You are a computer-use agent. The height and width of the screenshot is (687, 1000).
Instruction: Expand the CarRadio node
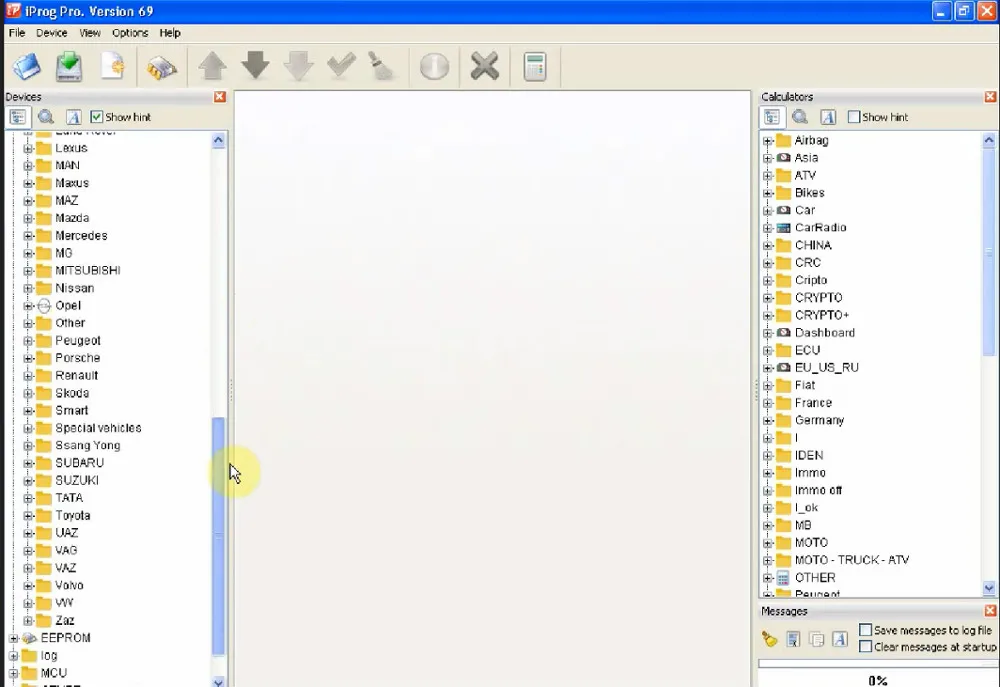(768, 228)
